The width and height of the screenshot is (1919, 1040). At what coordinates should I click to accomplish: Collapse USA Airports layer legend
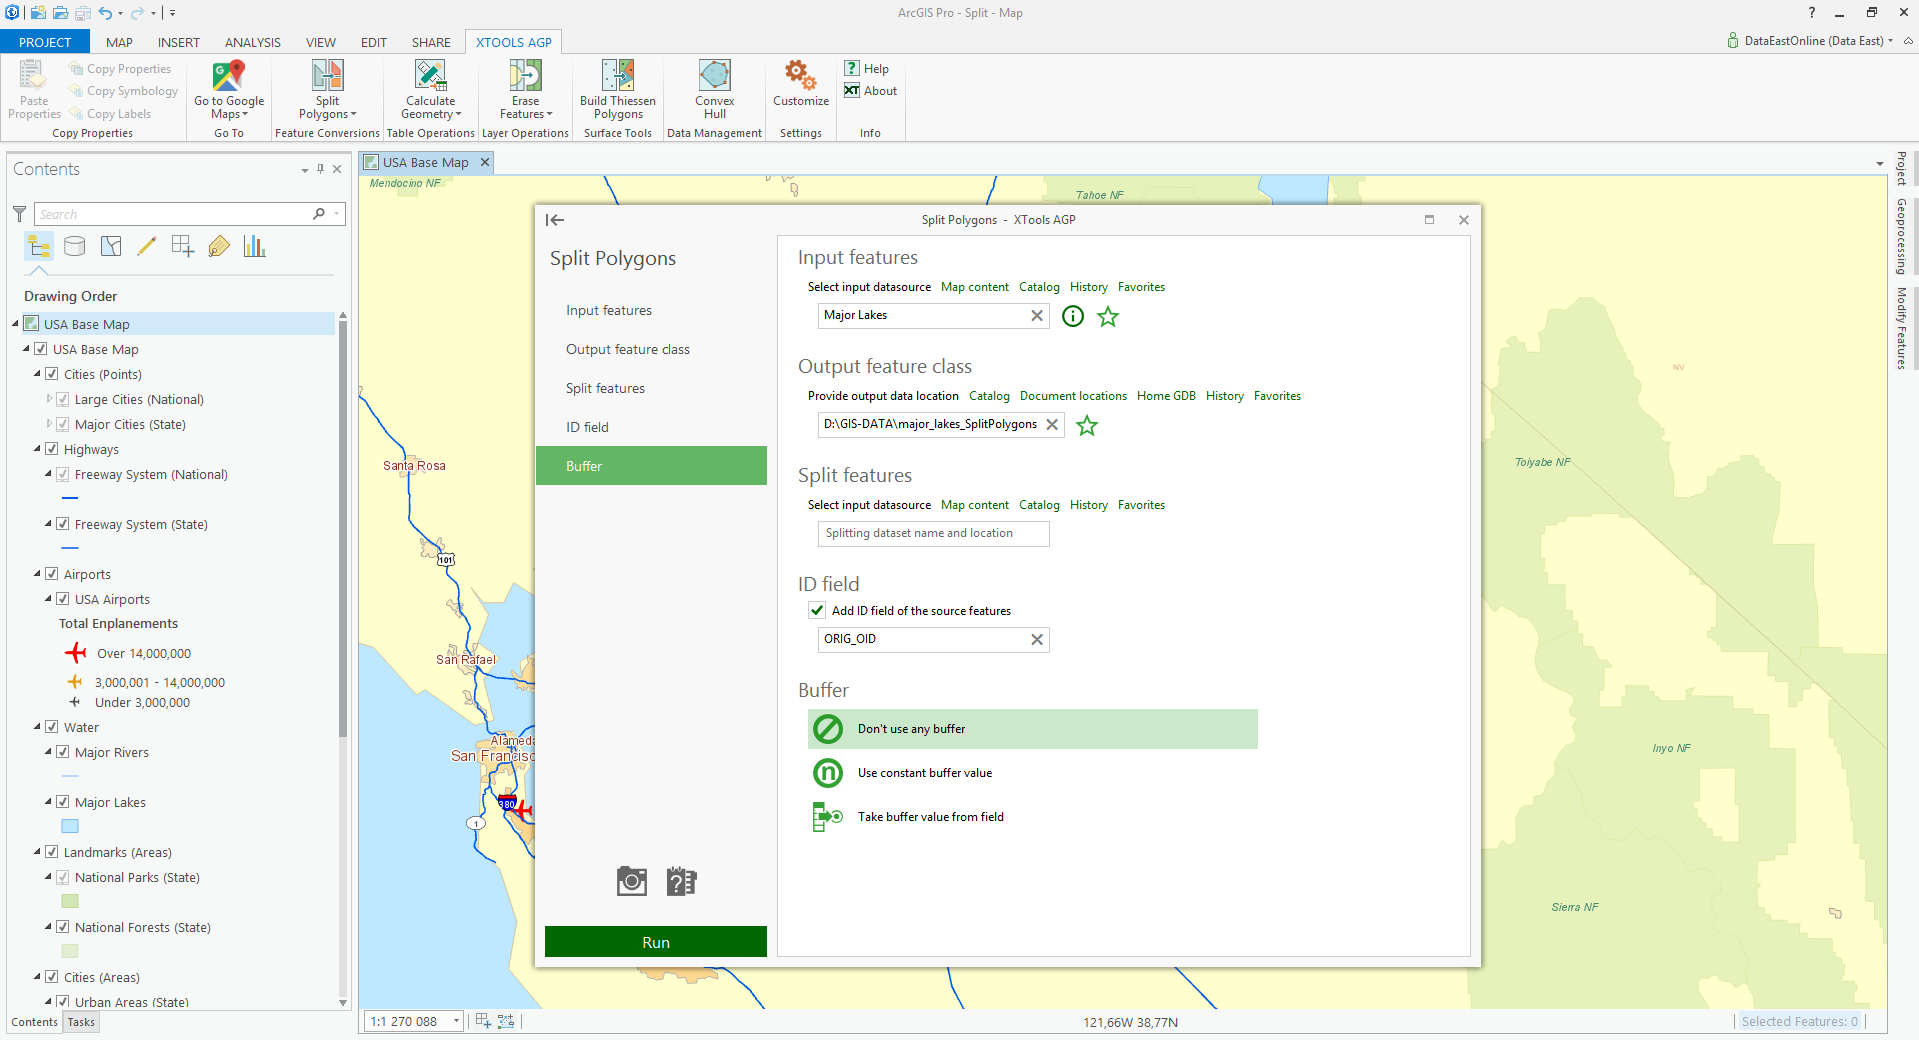click(x=48, y=599)
